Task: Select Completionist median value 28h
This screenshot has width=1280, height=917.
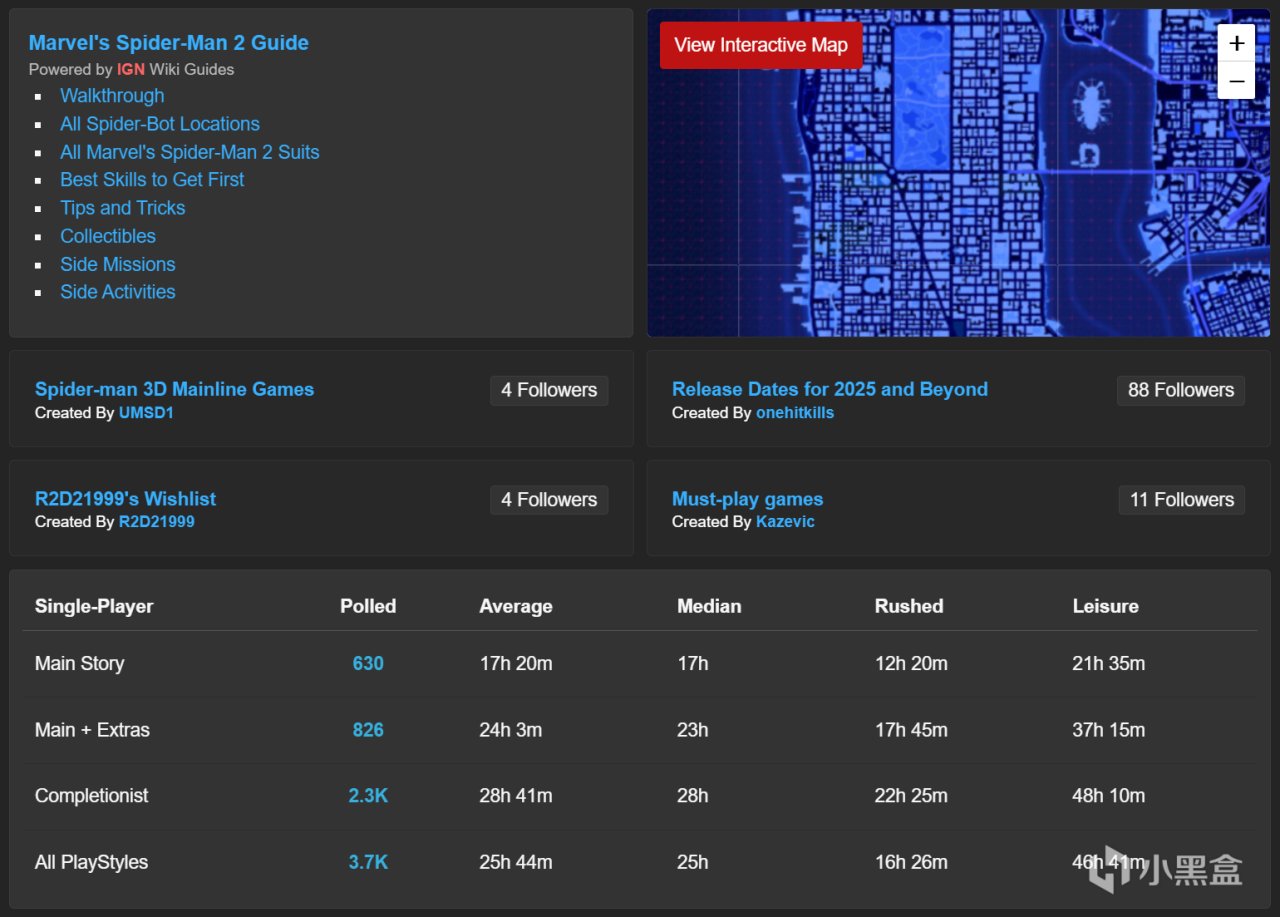Action: coord(692,796)
